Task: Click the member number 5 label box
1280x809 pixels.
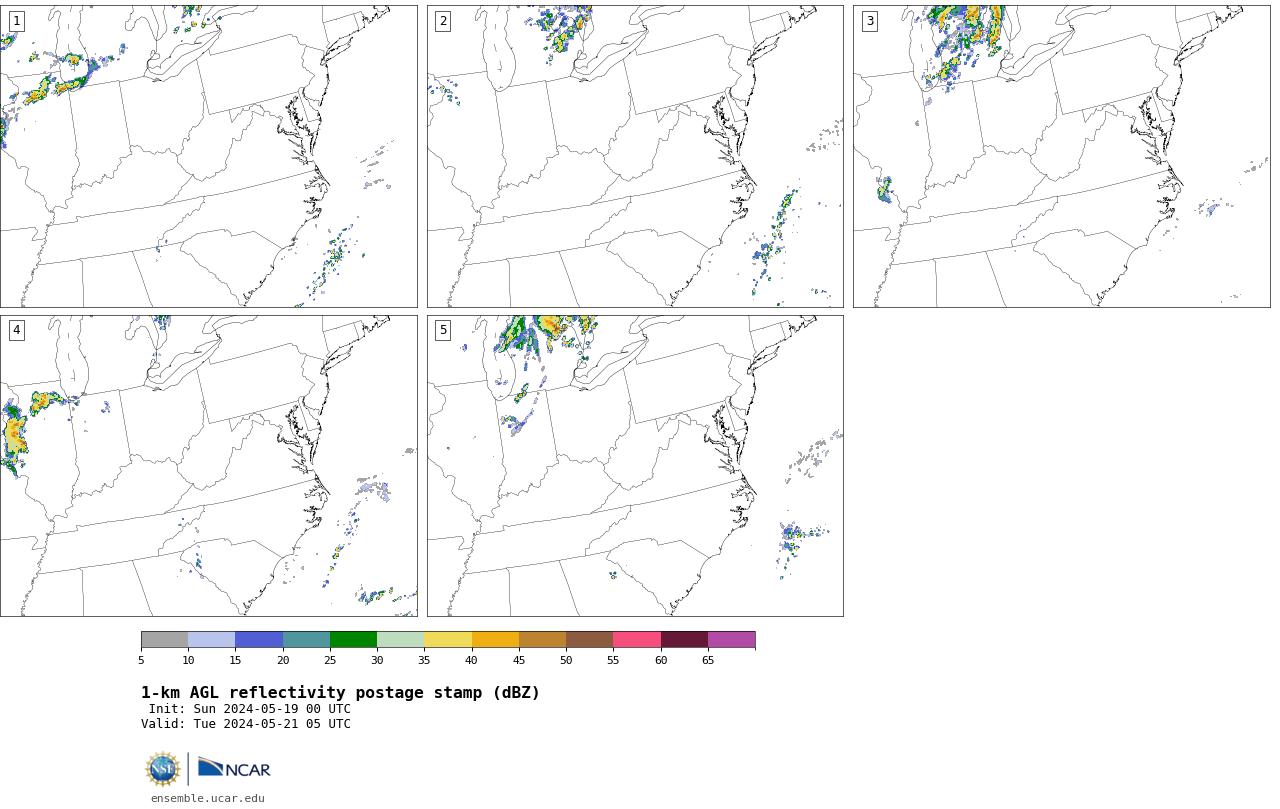Action: click(443, 330)
